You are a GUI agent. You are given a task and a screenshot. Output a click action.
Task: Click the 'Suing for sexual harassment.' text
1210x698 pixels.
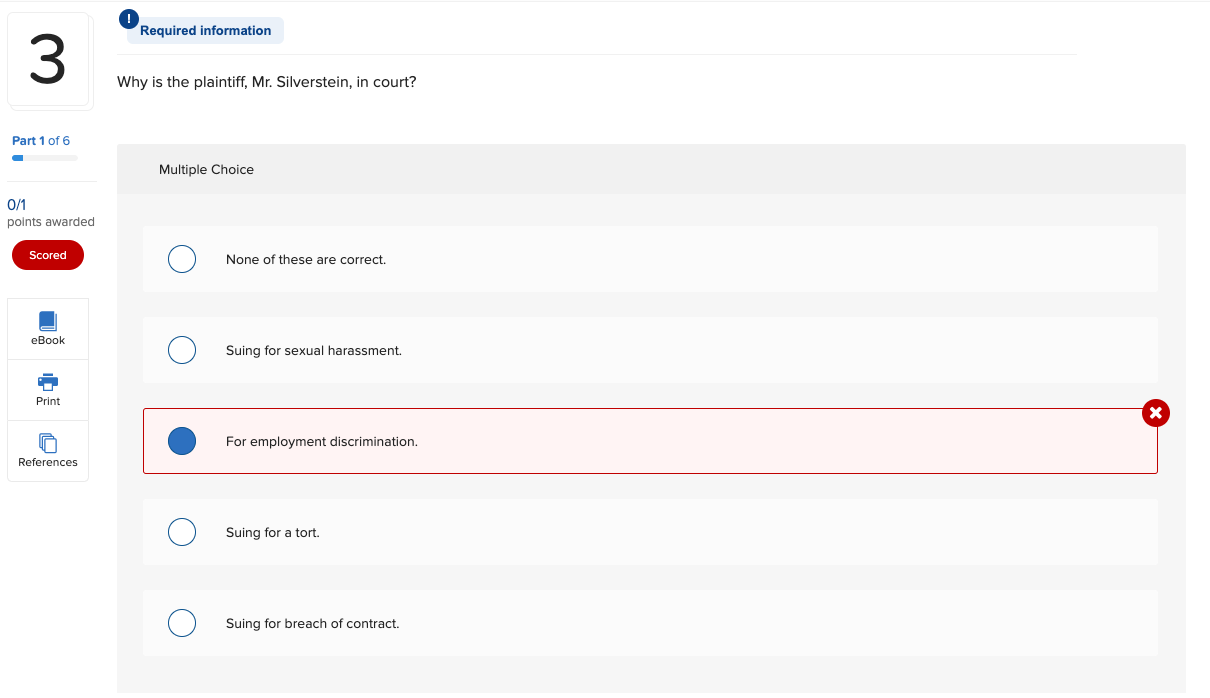[x=314, y=351]
